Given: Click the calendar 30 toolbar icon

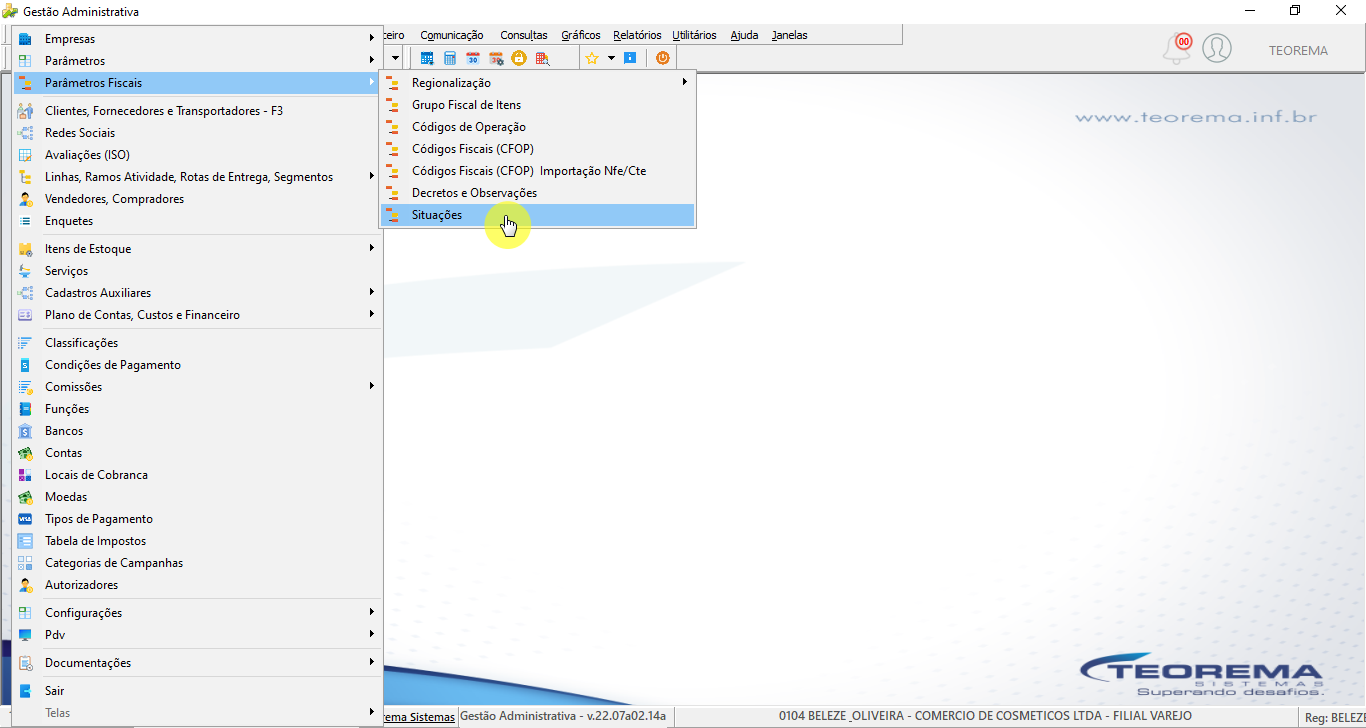Looking at the screenshot, I should tap(473, 58).
